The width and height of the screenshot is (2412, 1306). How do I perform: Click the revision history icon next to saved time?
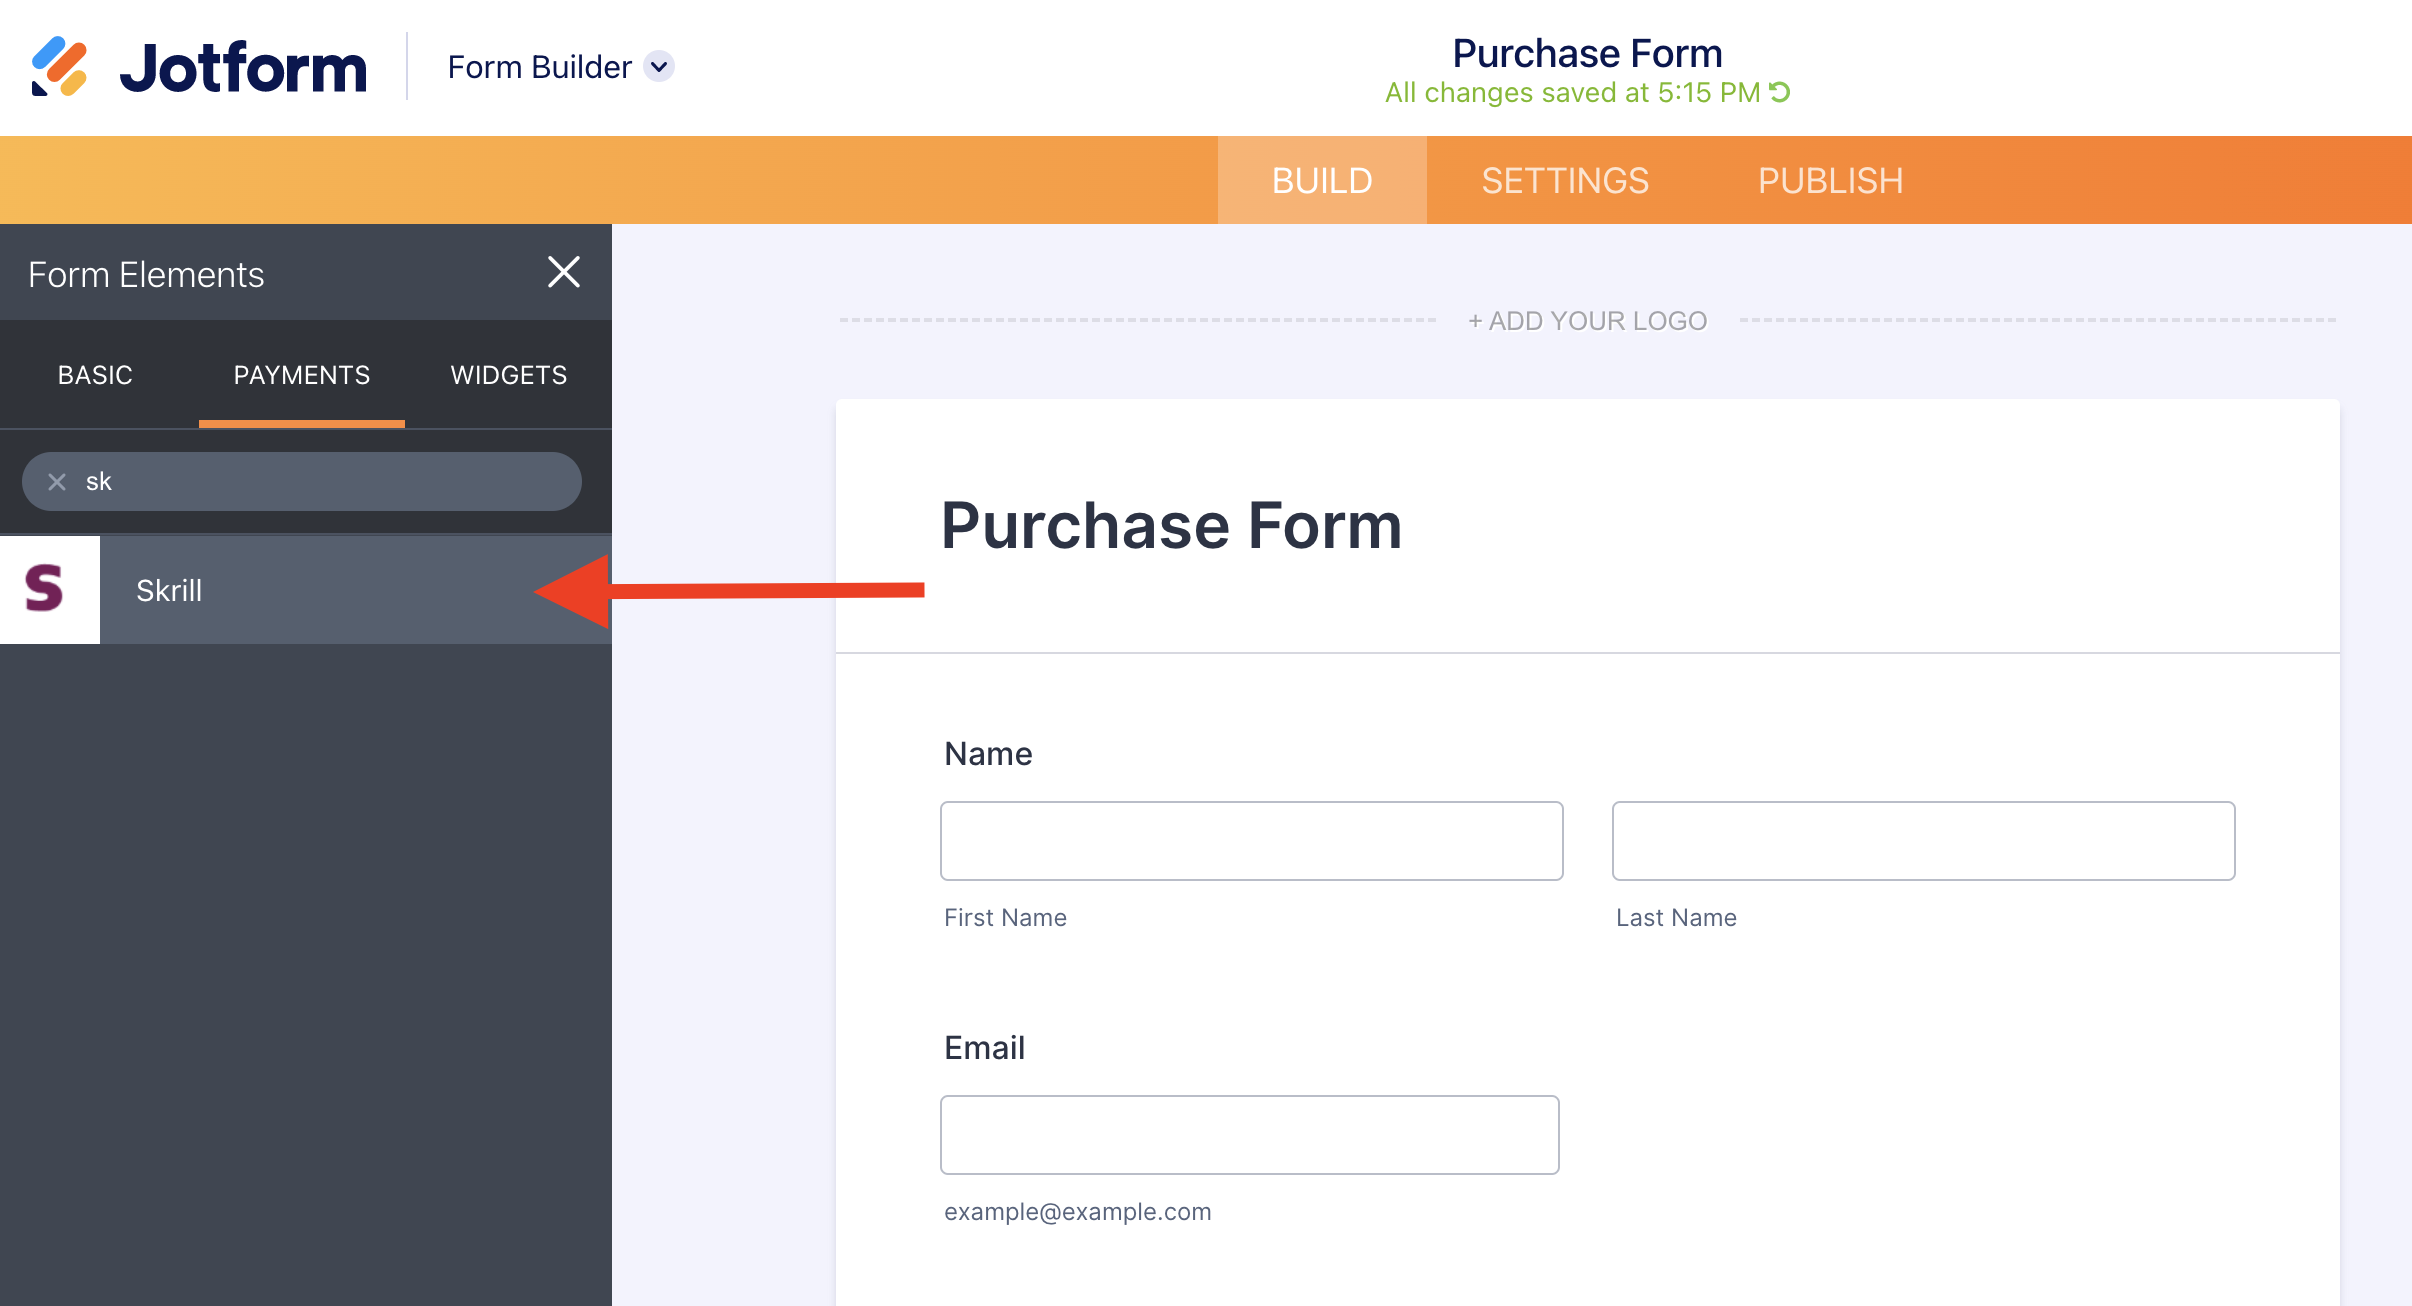[1780, 92]
